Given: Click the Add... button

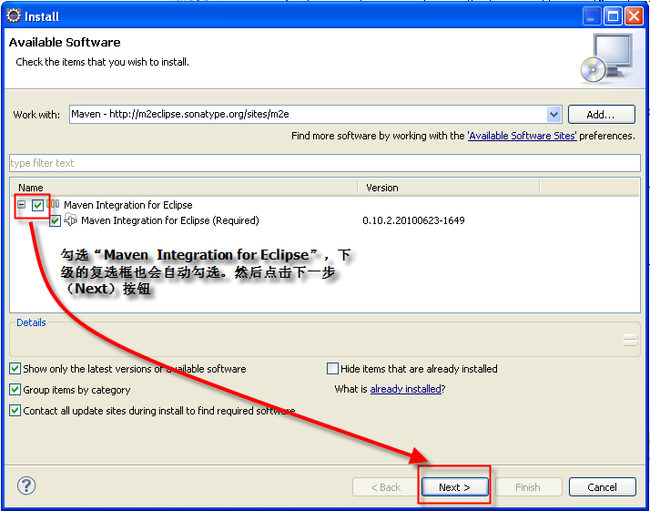Looking at the screenshot, I should [x=601, y=114].
